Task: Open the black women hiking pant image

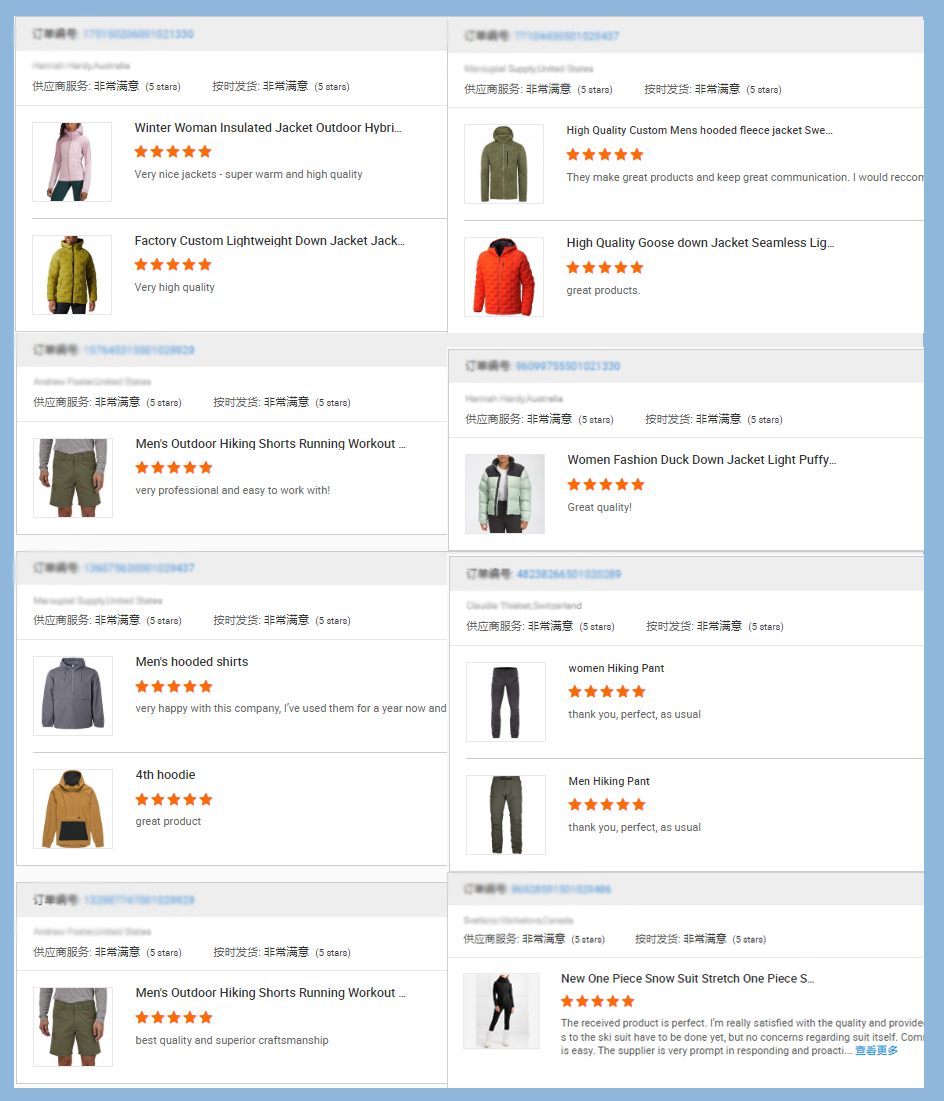Action: coord(506,702)
